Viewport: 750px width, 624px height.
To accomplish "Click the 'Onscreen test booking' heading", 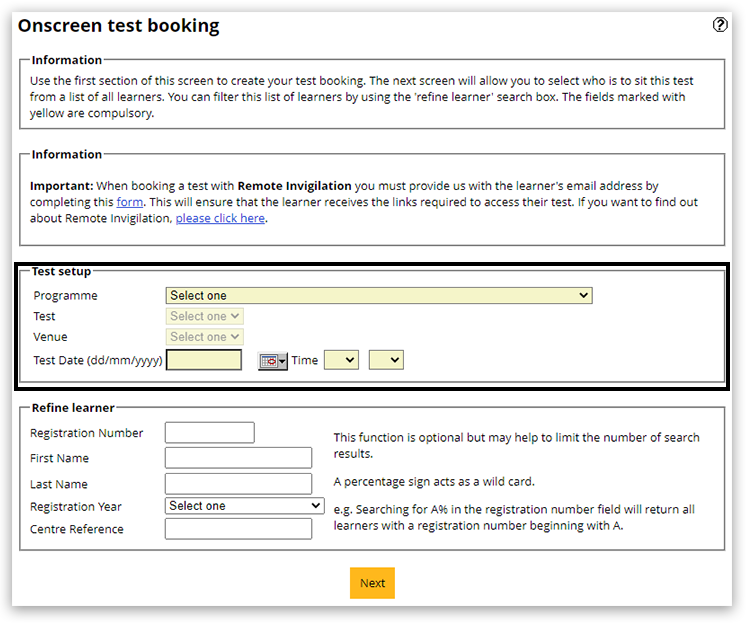I will (118, 26).
